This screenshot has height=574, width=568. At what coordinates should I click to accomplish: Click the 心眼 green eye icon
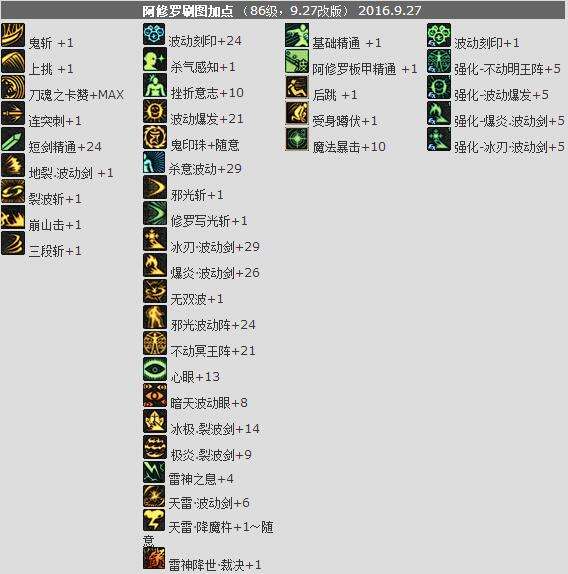155,369
